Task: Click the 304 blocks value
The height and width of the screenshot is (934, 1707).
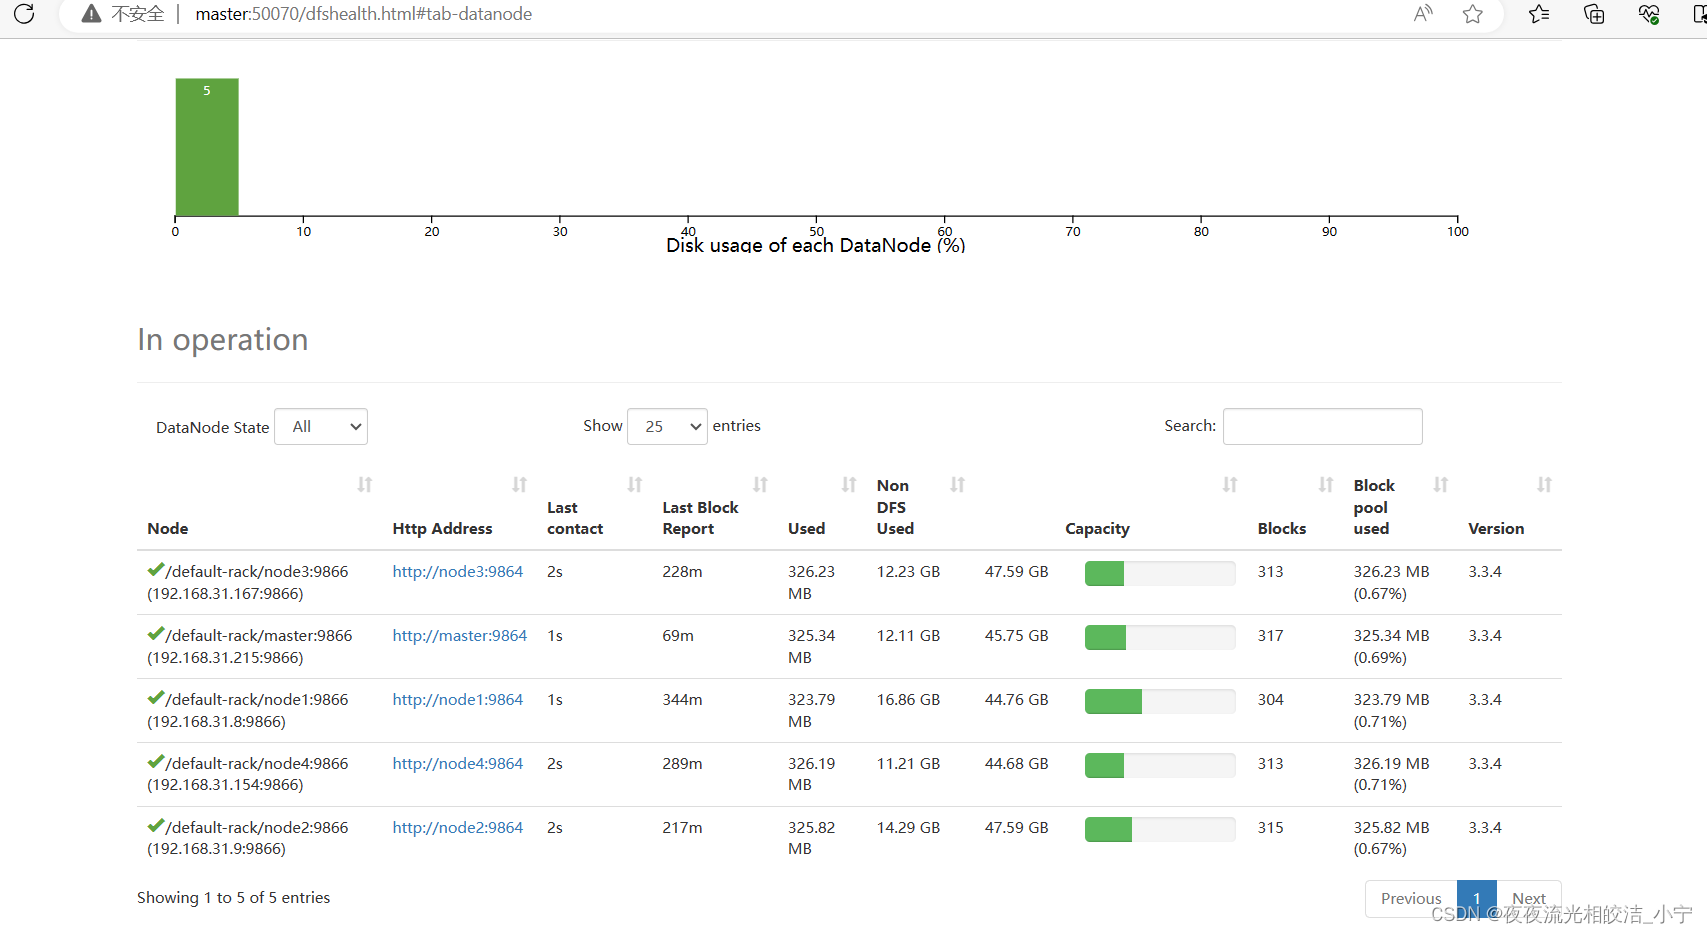Action: click(1270, 700)
